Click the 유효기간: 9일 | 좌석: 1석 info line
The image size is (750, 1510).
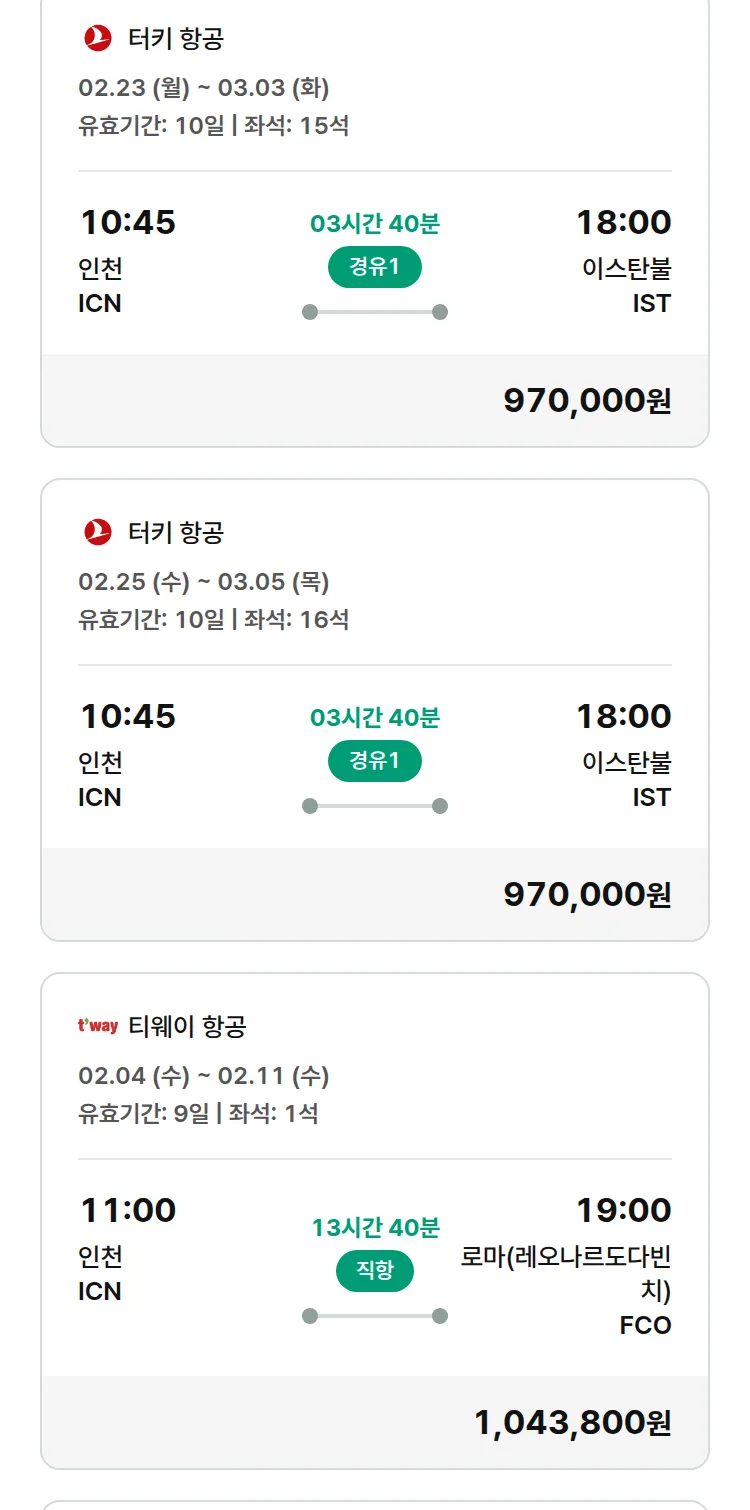pos(198,1113)
